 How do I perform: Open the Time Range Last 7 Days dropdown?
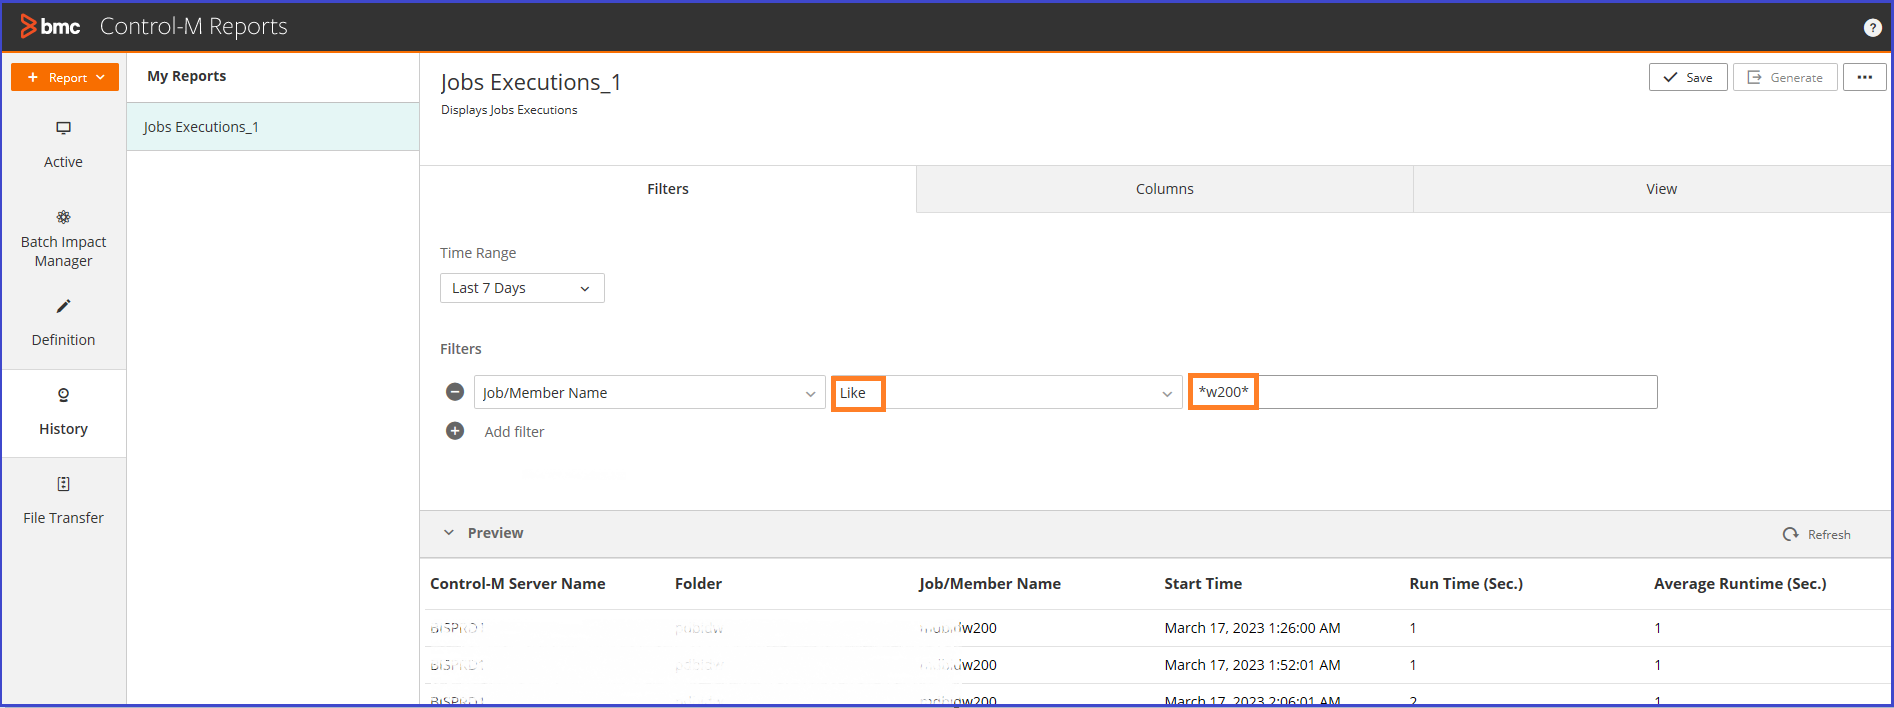pos(522,288)
